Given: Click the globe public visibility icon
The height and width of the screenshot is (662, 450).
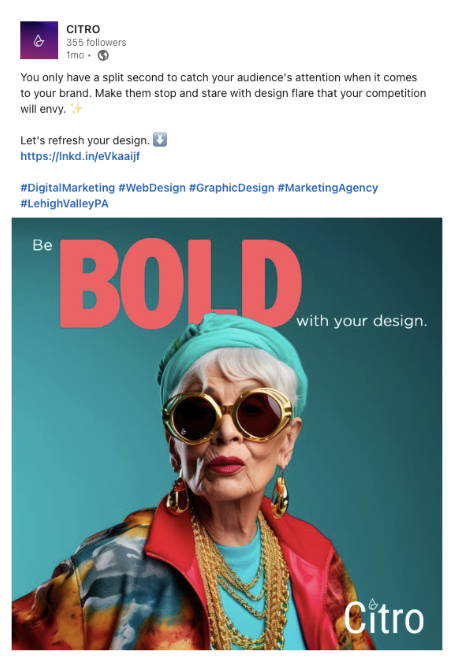Looking at the screenshot, I should coord(103,55).
